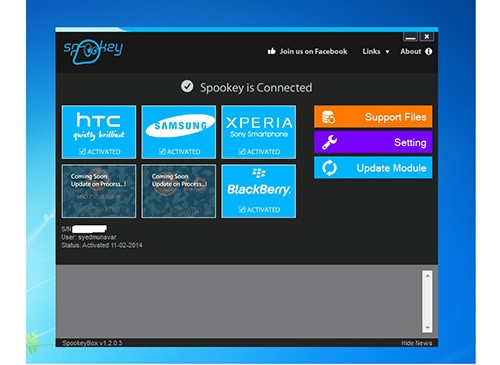Click the second Coming Soon tile
This screenshot has height=365, width=500.
click(x=179, y=191)
